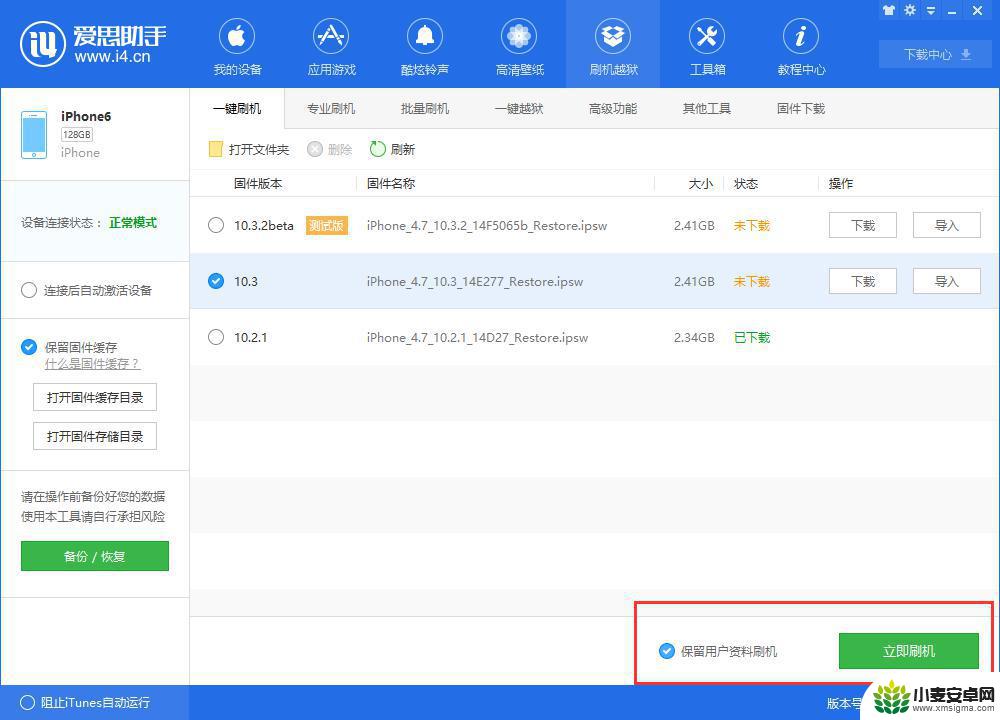
Task: Switch to 固件下载 tab
Action: pos(801,108)
